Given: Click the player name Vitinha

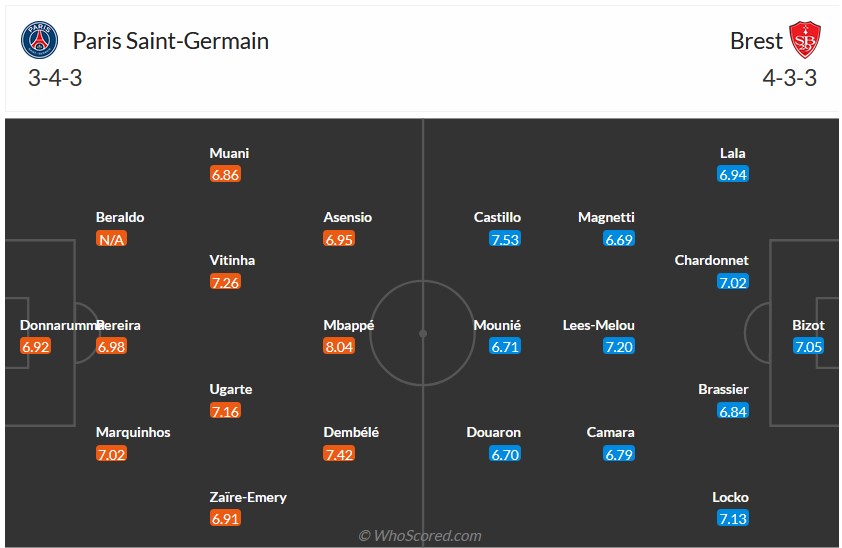Looking at the screenshot, I should 232,260.
